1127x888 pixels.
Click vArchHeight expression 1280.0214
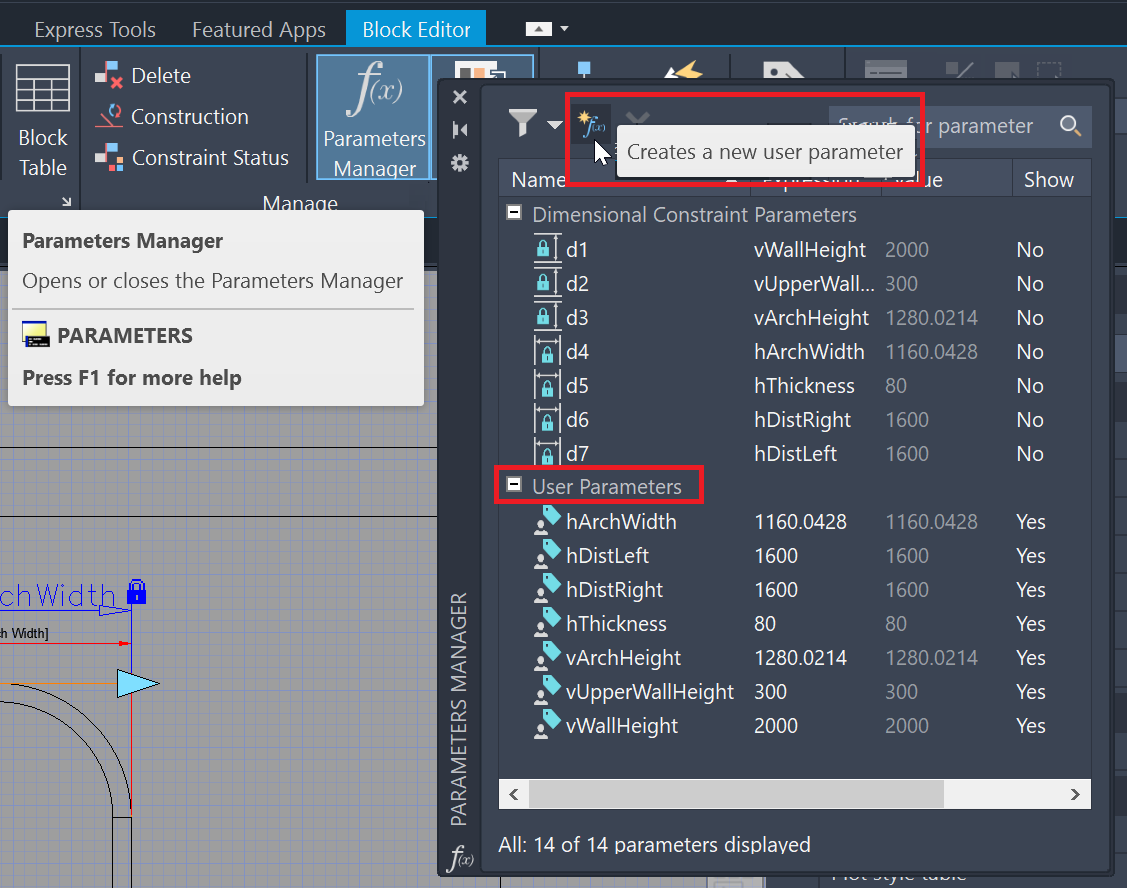point(801,657)
